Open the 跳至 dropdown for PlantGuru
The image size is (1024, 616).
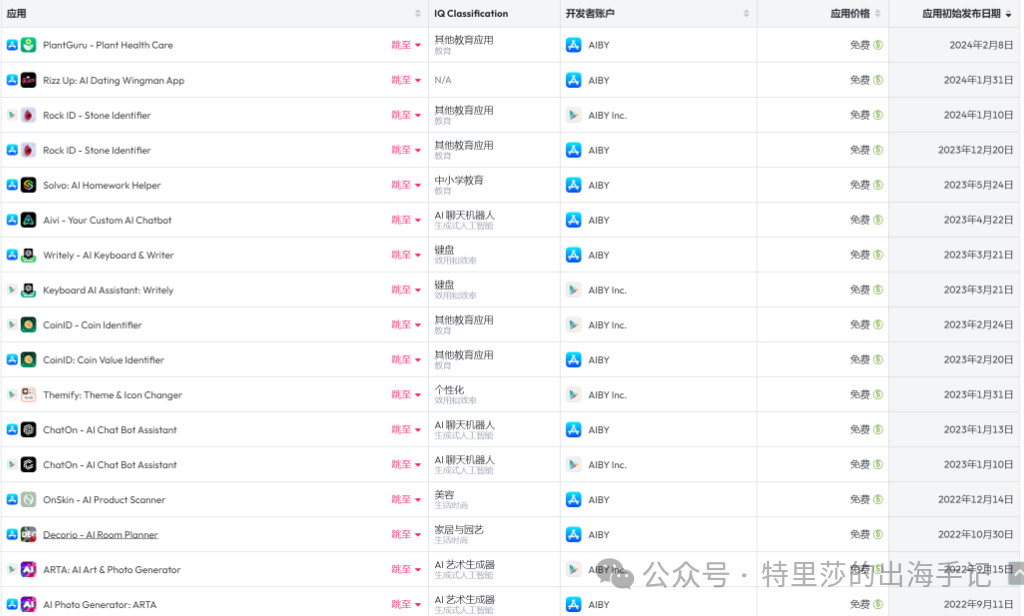[x=406, y=45]
